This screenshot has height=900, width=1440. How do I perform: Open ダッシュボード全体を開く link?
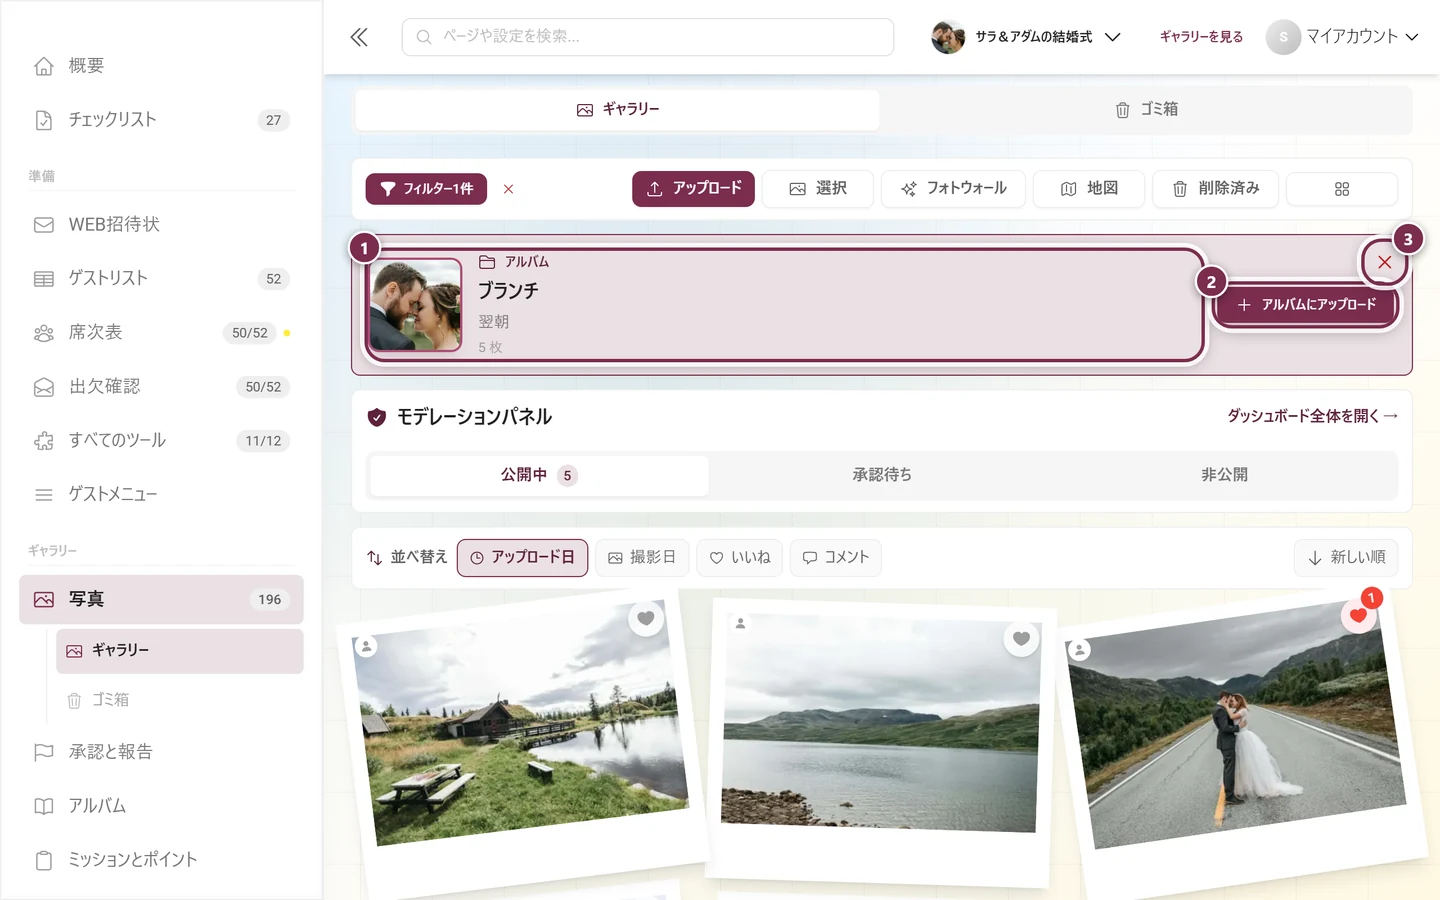[1313, 416]
